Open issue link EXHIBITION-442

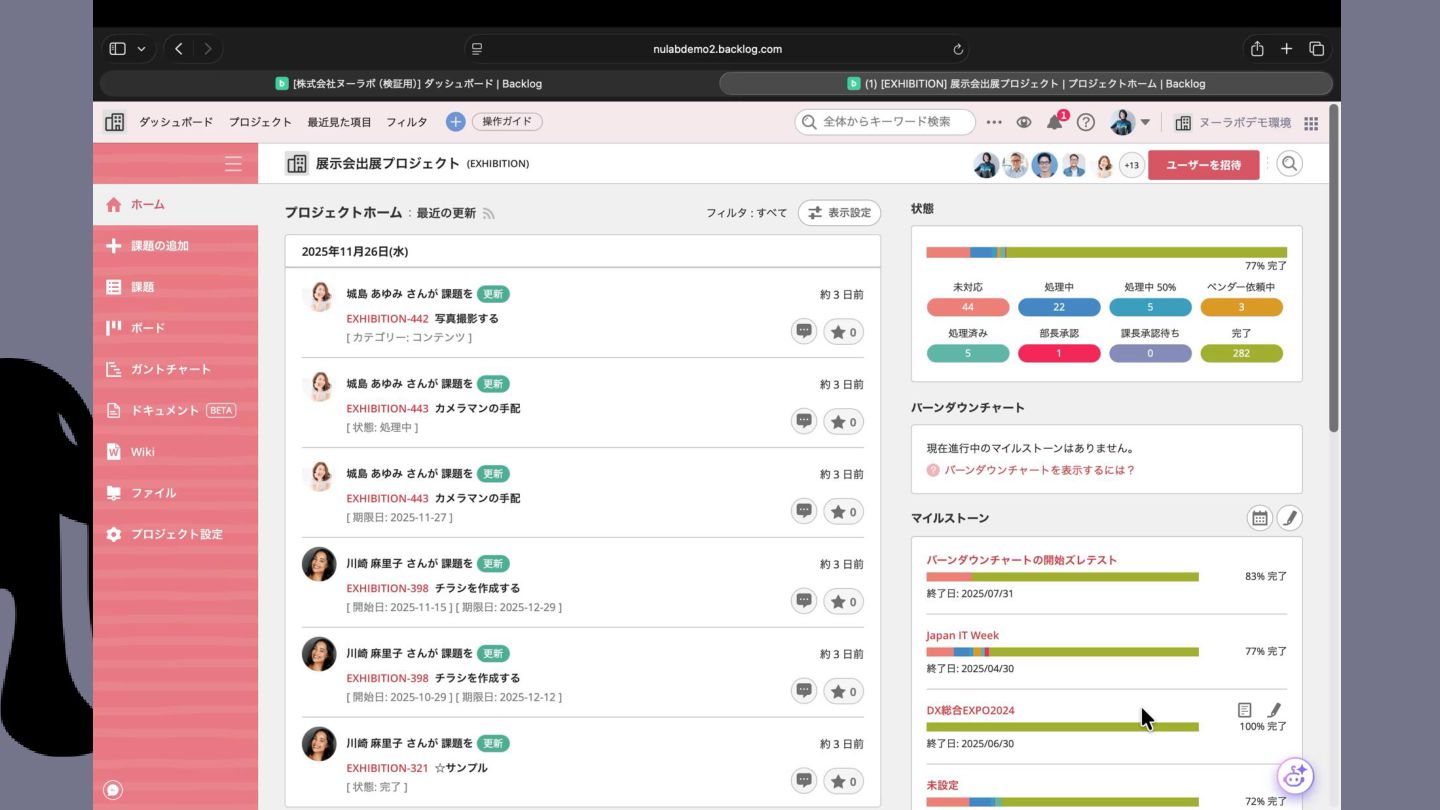coord(387,318)
